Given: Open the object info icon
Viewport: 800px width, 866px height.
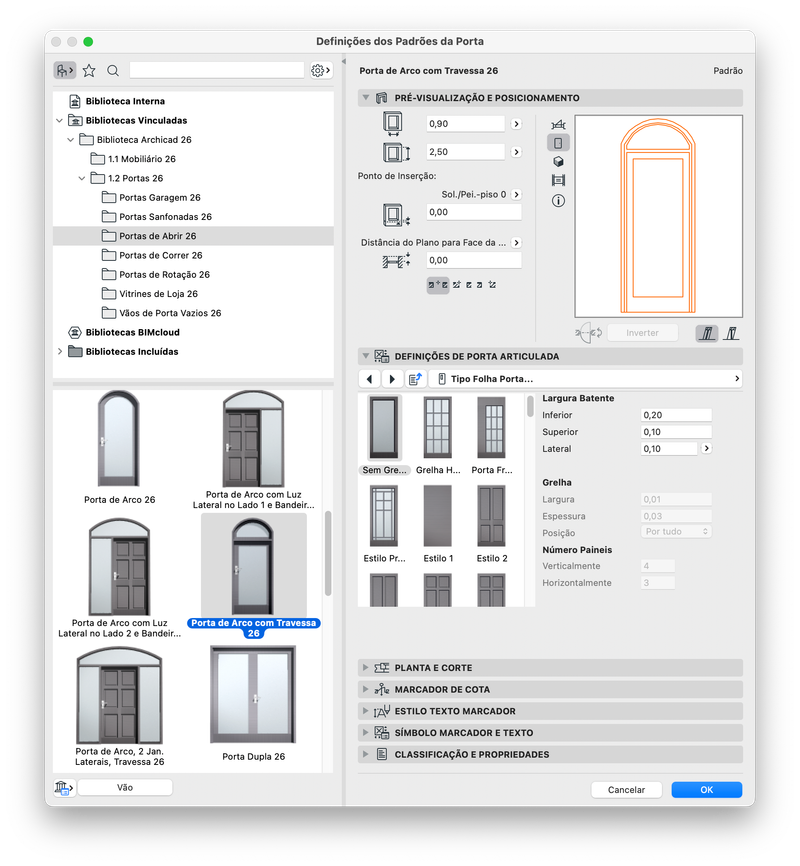Looking at the screenshot, I should click(x=559, y=200).
